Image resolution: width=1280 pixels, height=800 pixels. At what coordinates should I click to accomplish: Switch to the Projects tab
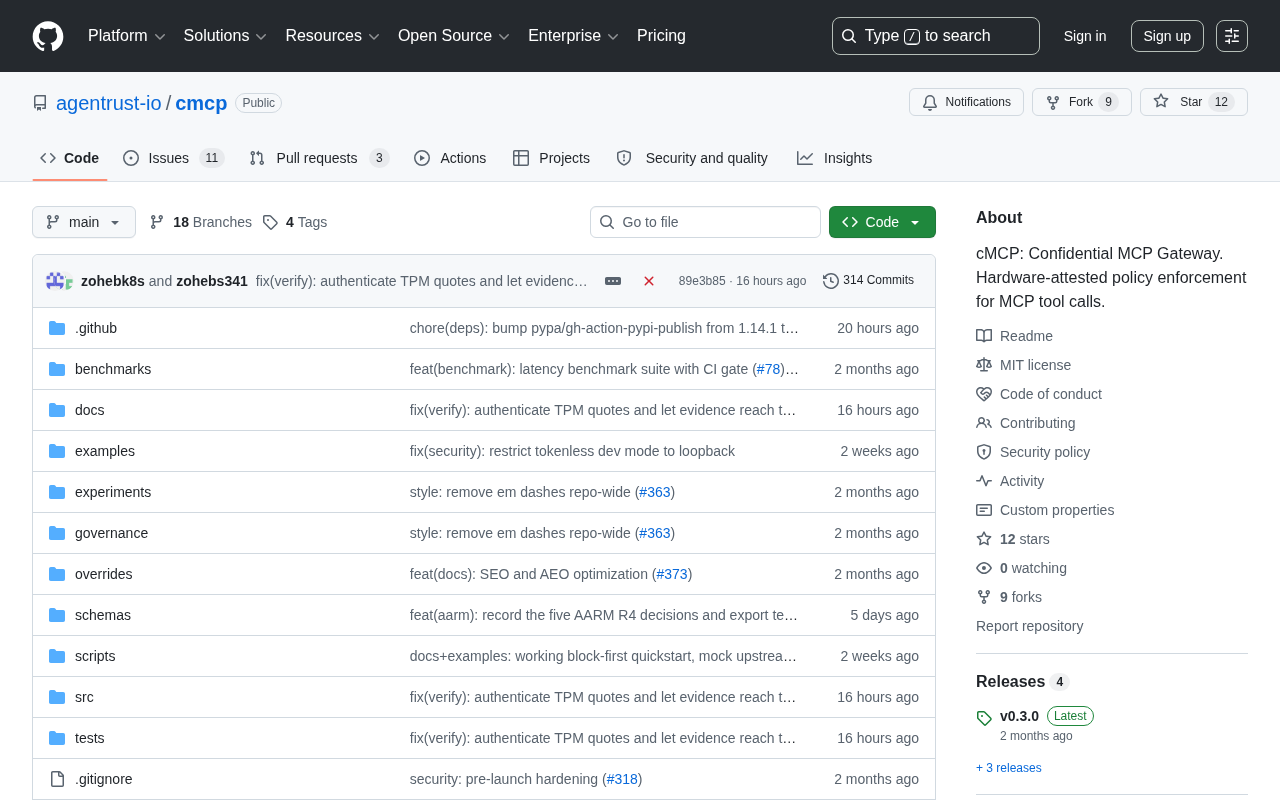pos(551,158)
